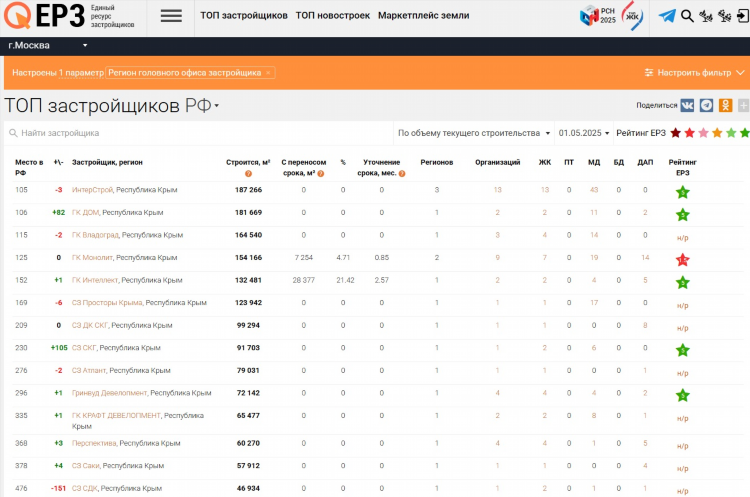
Task: Open site search via magnifier icon
Action: click(x=687, y=16)
